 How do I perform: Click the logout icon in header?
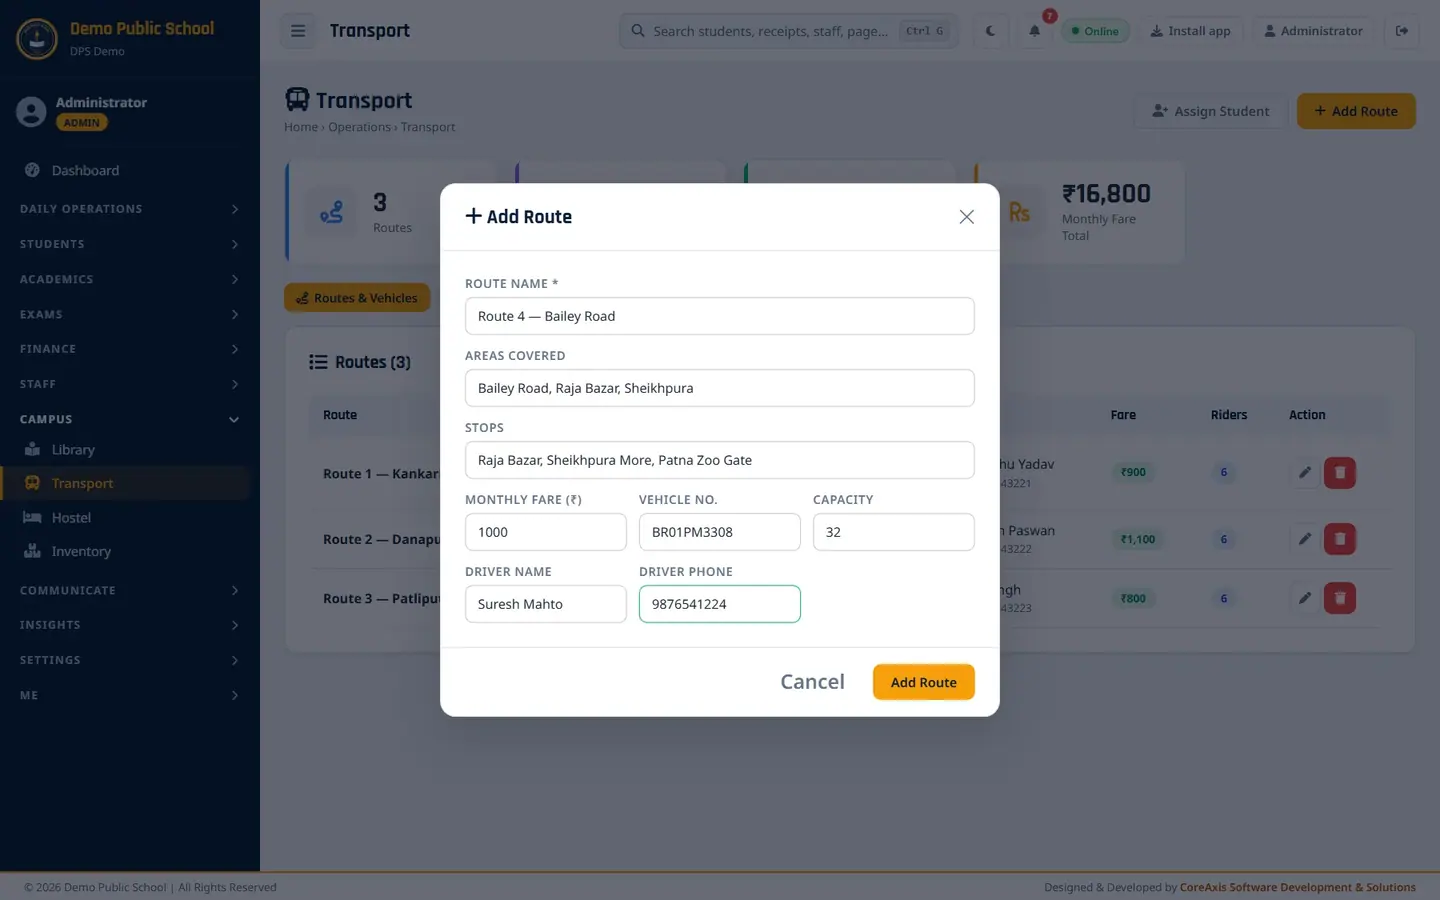point(1402,31)
